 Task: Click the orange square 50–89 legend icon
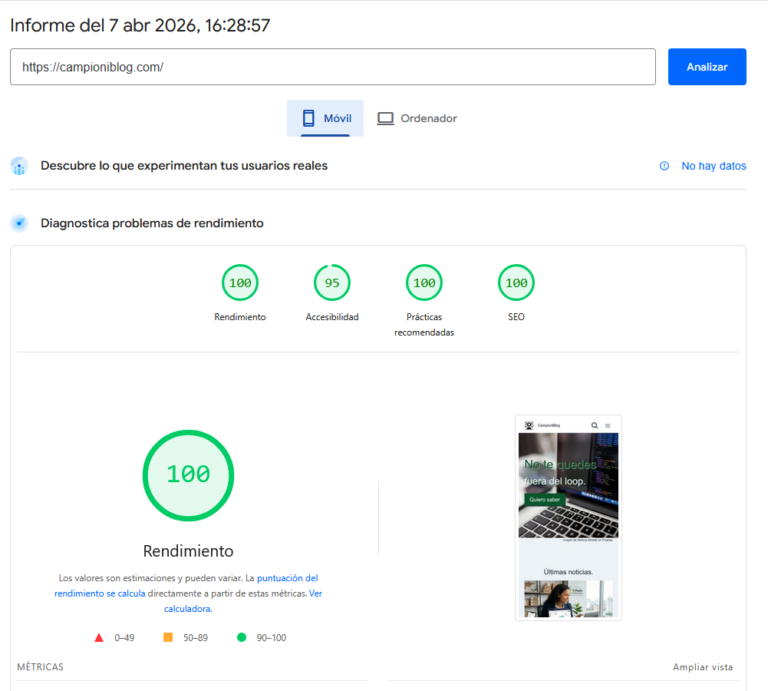click(x=168, y=637)
